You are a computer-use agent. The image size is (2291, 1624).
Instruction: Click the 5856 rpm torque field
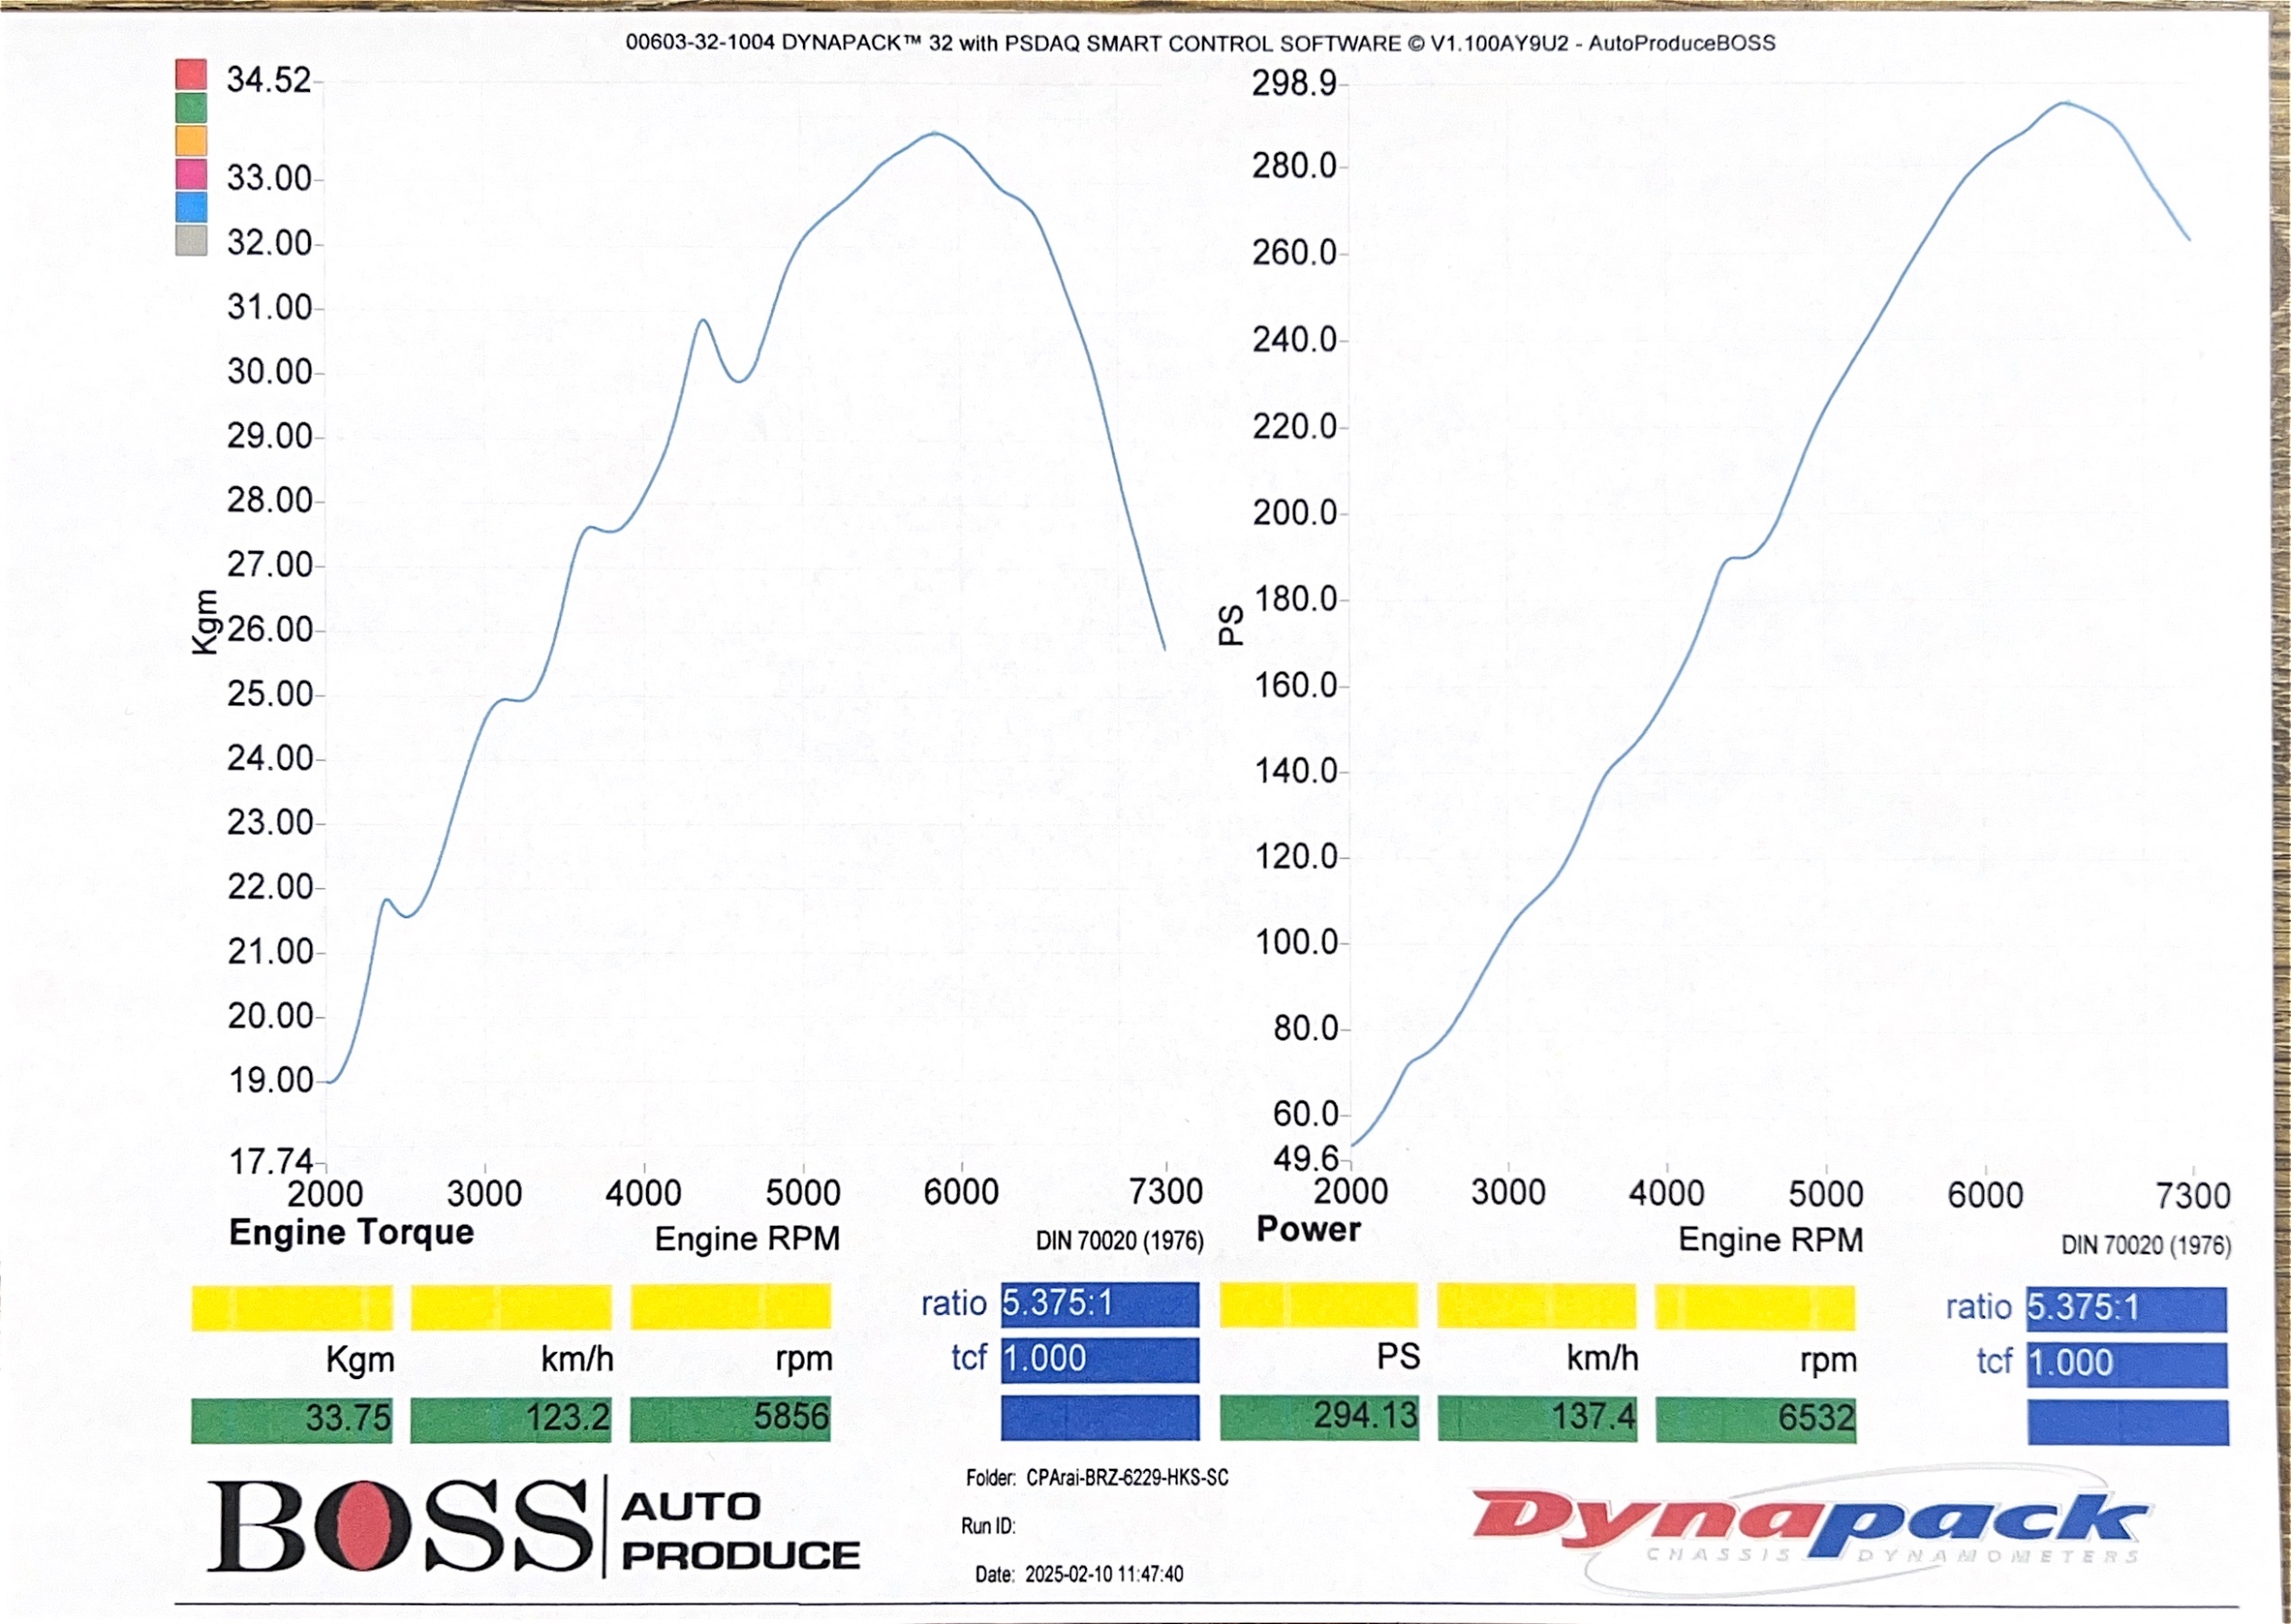tap(730, 1419)
